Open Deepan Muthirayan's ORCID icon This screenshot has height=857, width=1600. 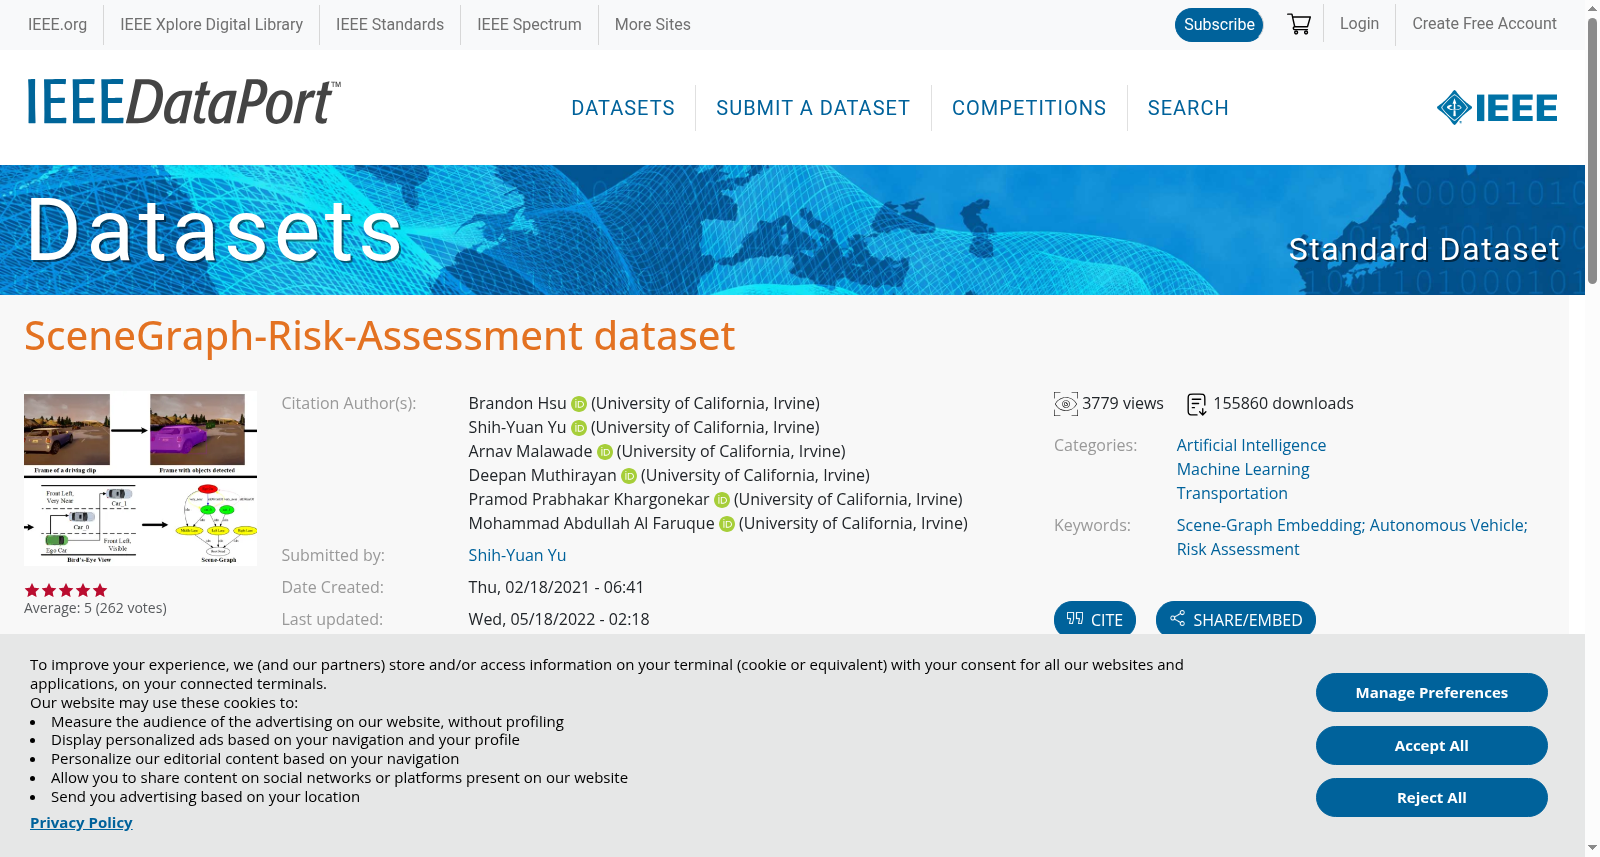pyautogui.click(x=629, y=476)
